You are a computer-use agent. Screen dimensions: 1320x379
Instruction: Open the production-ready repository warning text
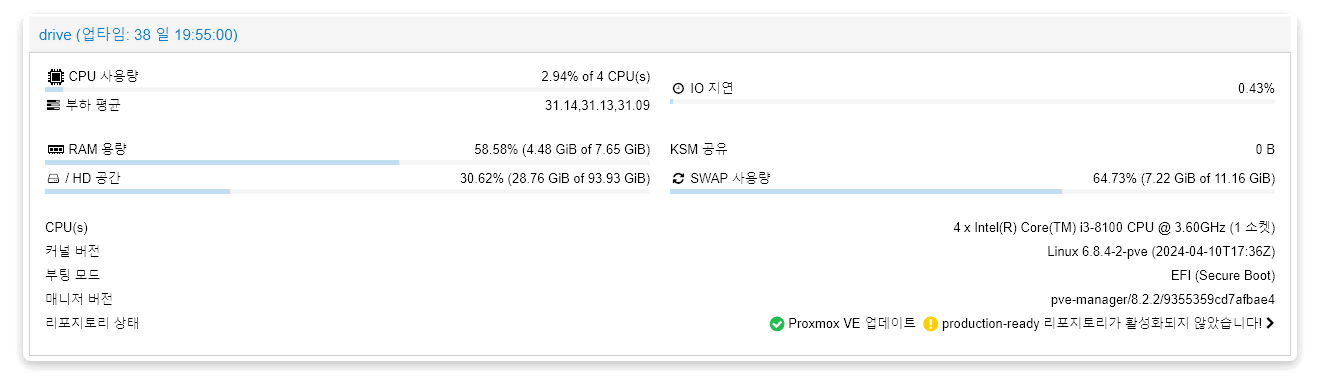(x=1101, y=323)
